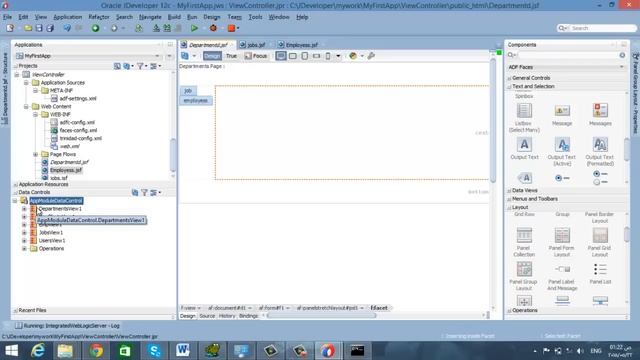Click the red Terminate square icon
The height and width of the screenshot is (360, 640).
click(231, 28)
